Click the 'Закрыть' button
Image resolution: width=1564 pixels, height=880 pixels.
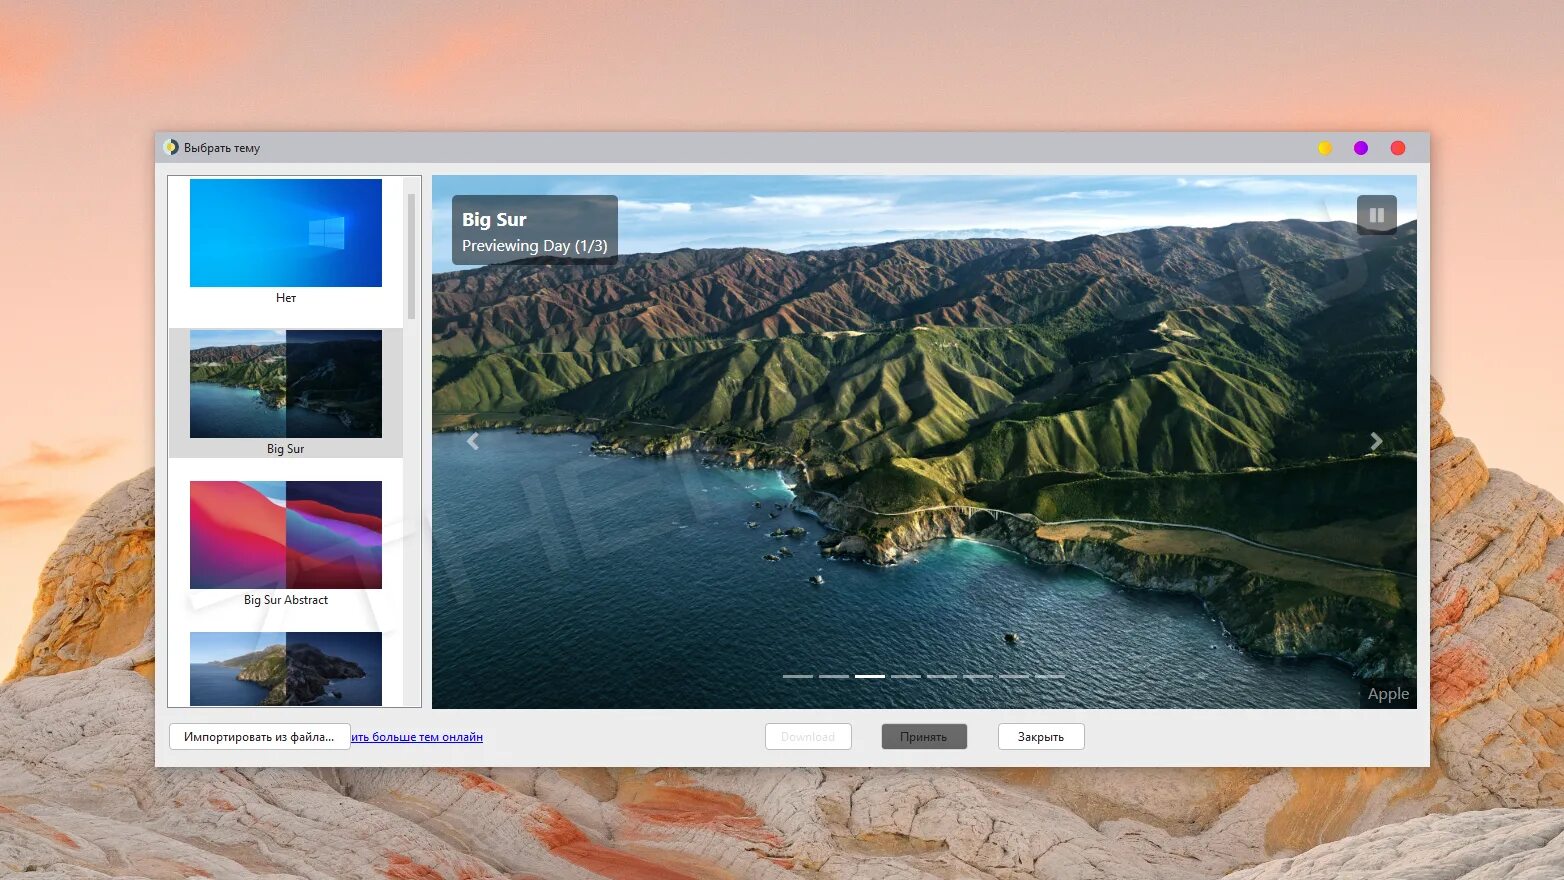[1041, 737]
